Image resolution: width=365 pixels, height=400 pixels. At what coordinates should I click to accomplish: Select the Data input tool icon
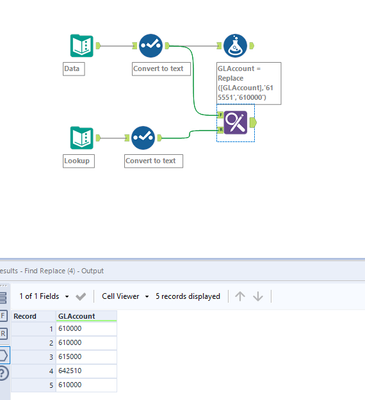pyautogui.click(x=82, y=46)
